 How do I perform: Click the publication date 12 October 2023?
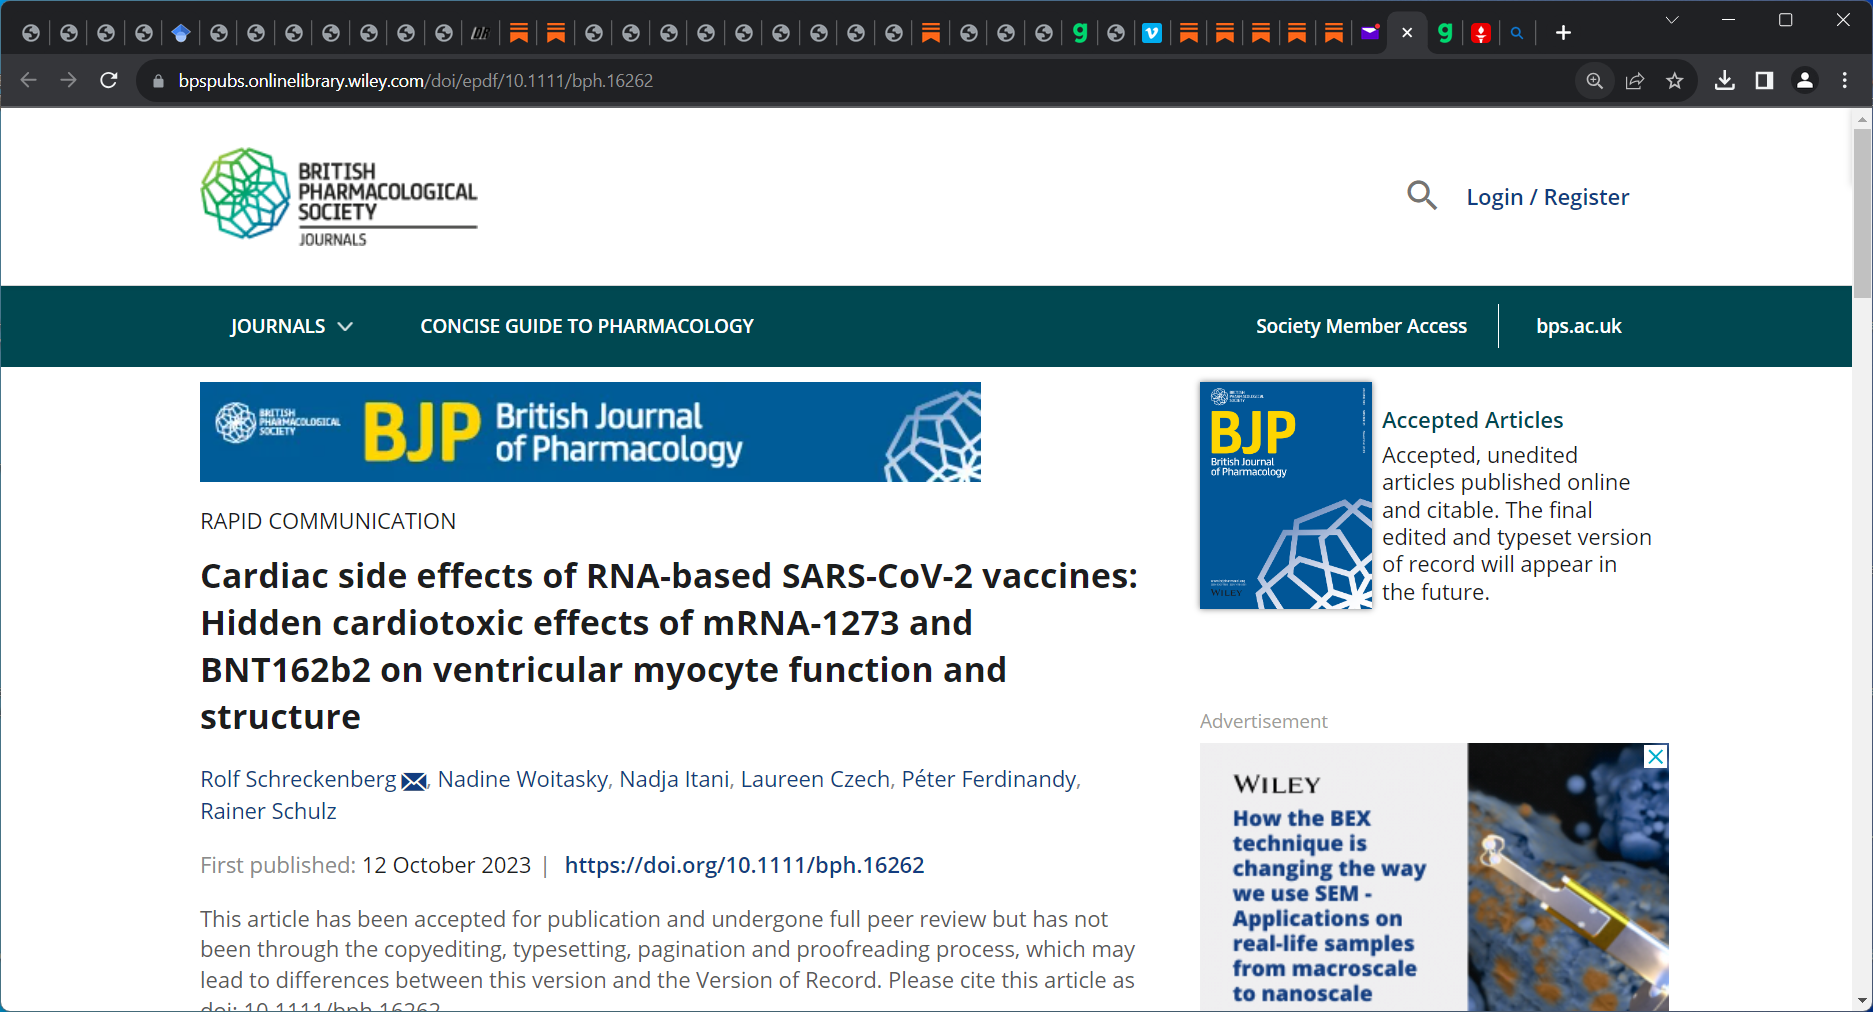tap(446, 865)
